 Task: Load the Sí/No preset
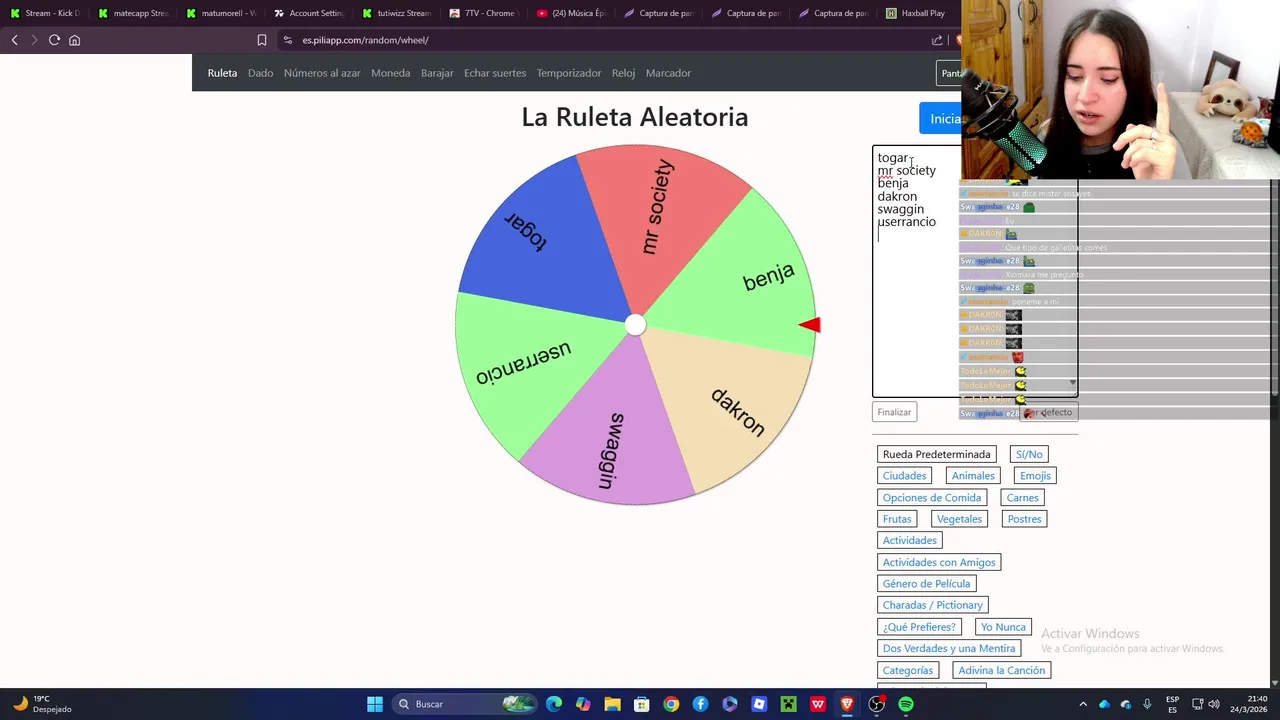pos(1029,454)
